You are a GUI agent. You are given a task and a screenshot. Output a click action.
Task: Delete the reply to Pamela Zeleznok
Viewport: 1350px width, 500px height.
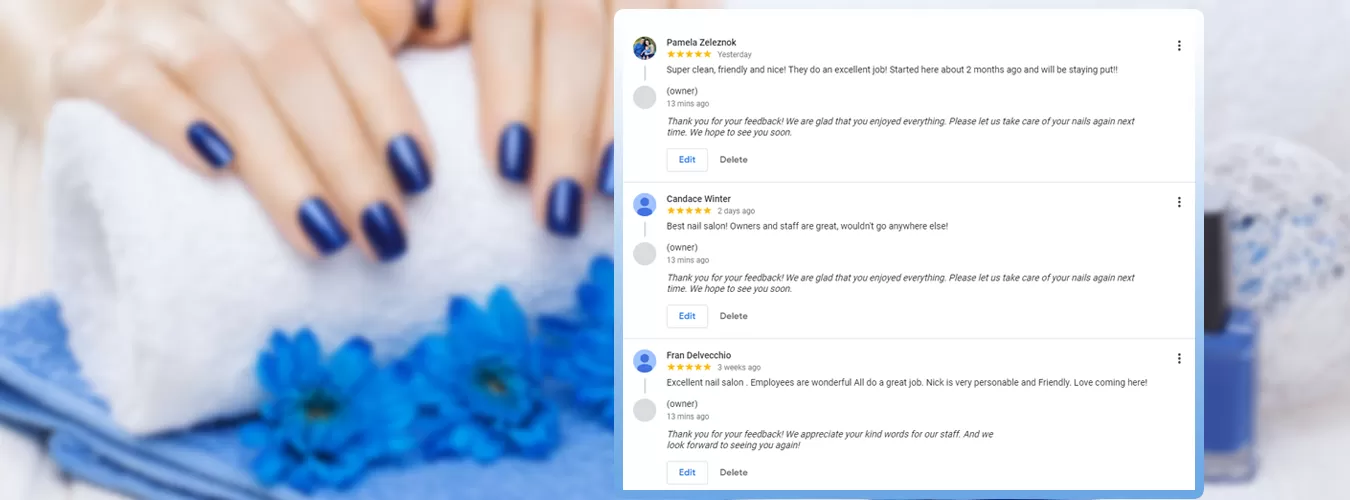click(x=733, y=160)
